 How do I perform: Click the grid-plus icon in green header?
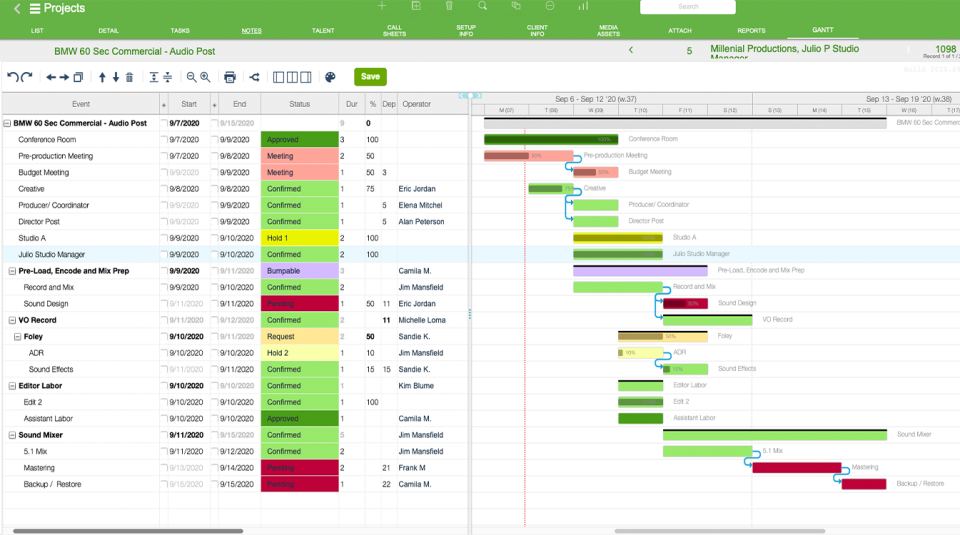pos(416,6)
